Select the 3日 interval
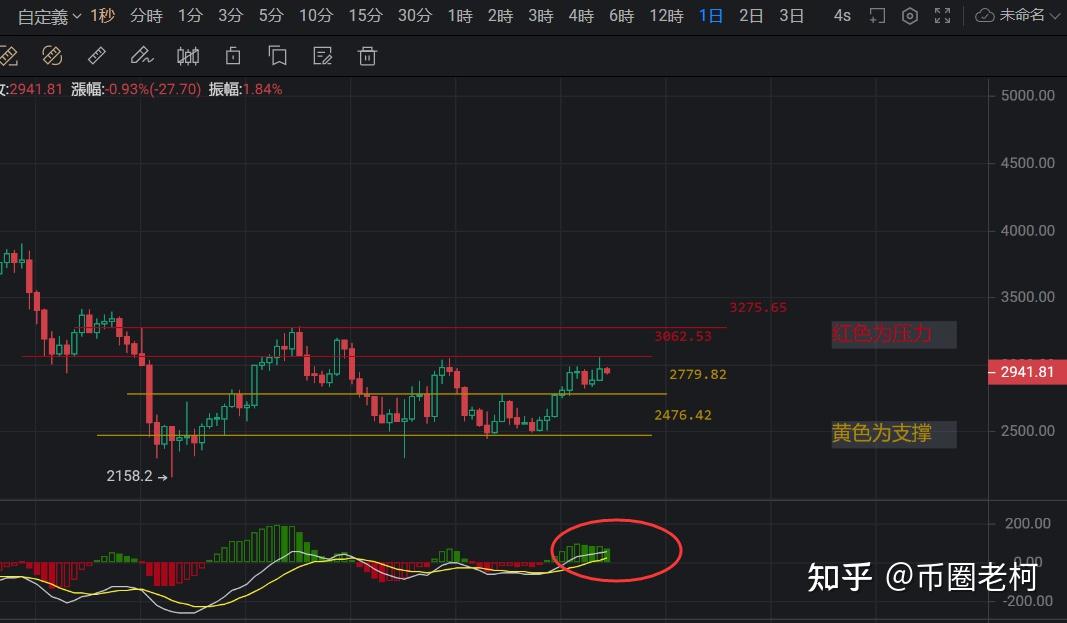Image resolution: width=1067 pixels, height=623 pixels. click(x=791, y=16)
